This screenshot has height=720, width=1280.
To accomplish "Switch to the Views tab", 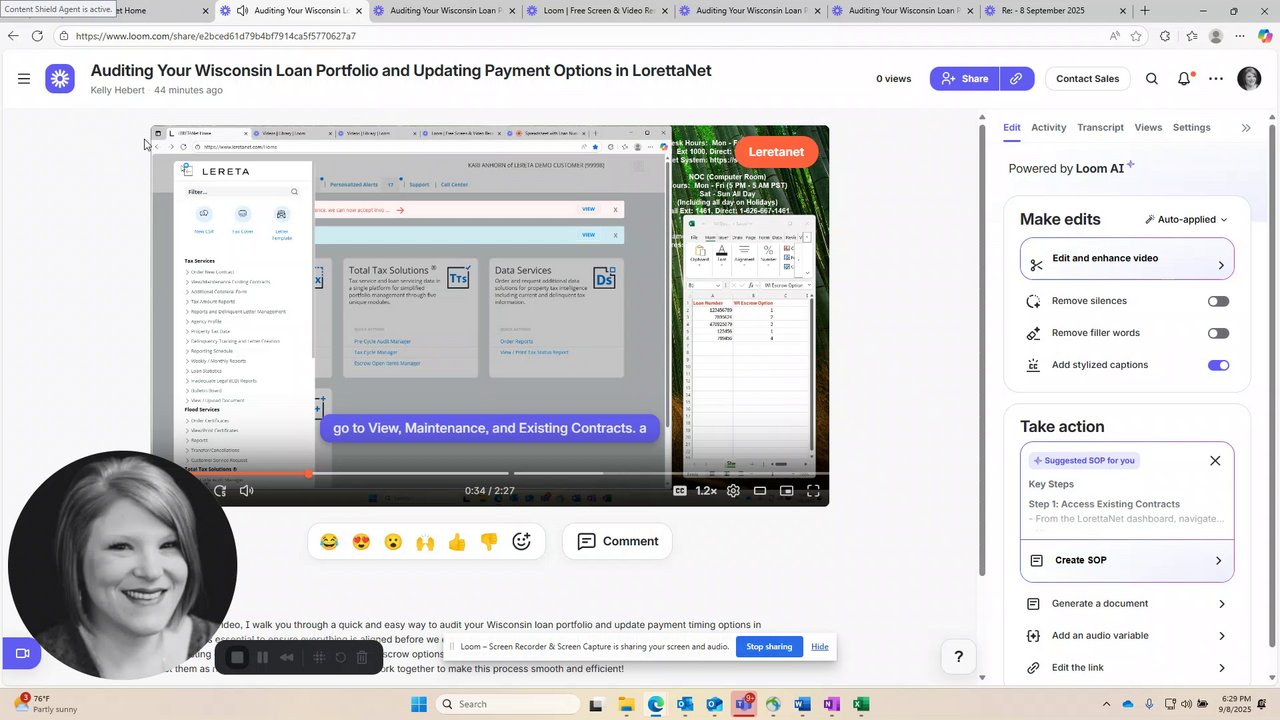I will [1148, 128].
